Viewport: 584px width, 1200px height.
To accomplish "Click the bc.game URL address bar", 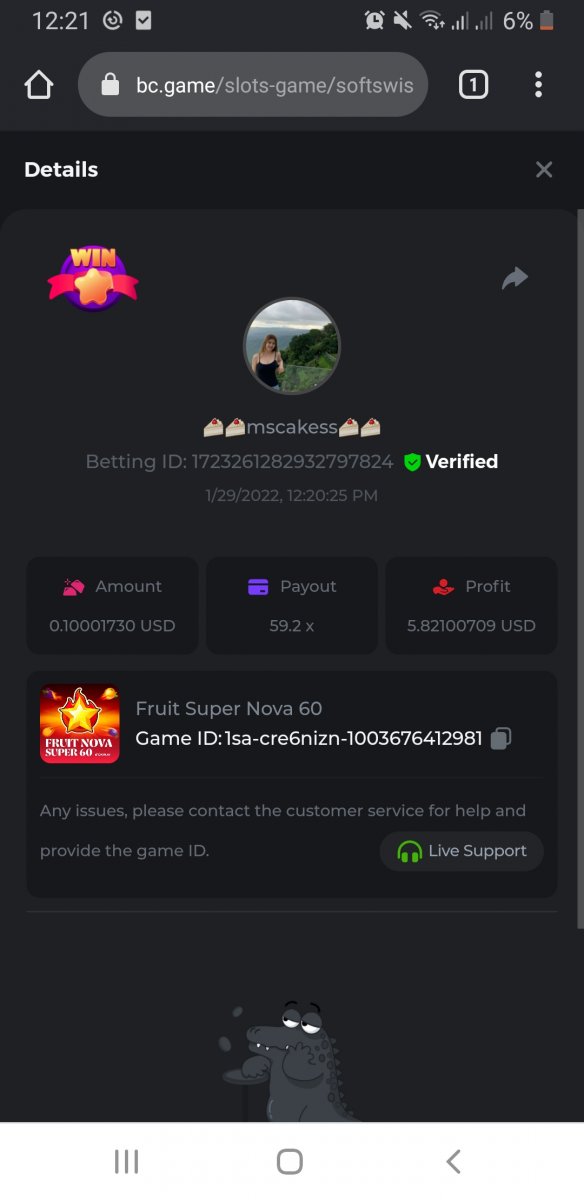I will pyautogui.click(x=253, y=85).
